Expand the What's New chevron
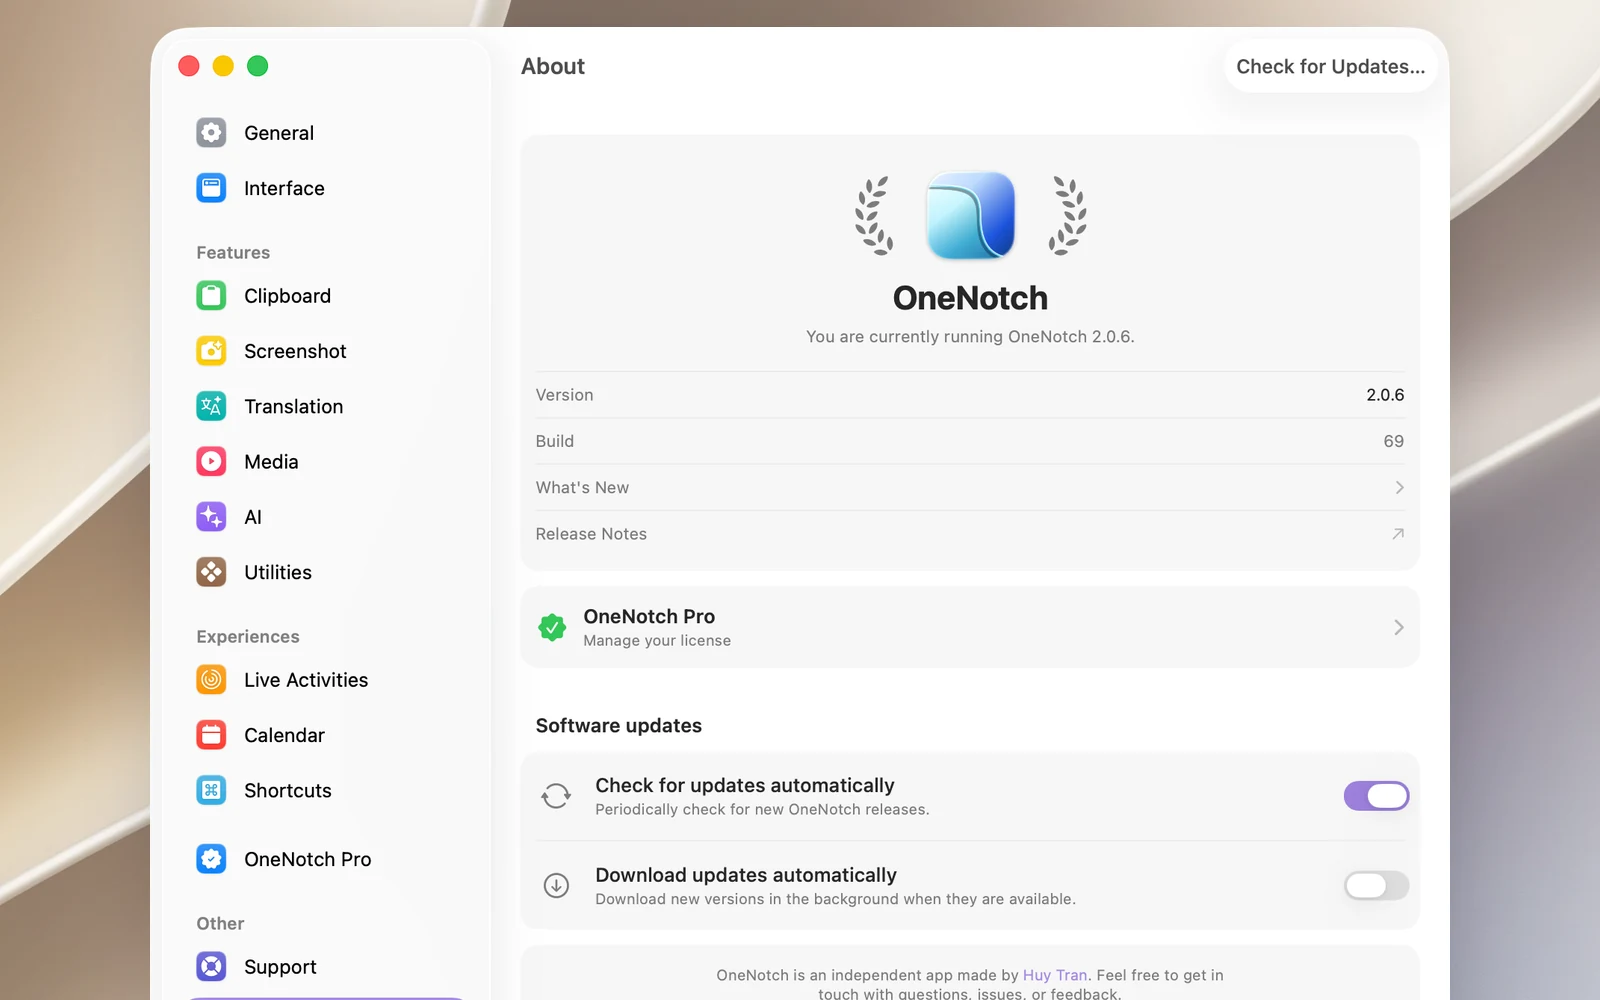This screenshot has height=1000, width=1600. [x=1399, y=487]
